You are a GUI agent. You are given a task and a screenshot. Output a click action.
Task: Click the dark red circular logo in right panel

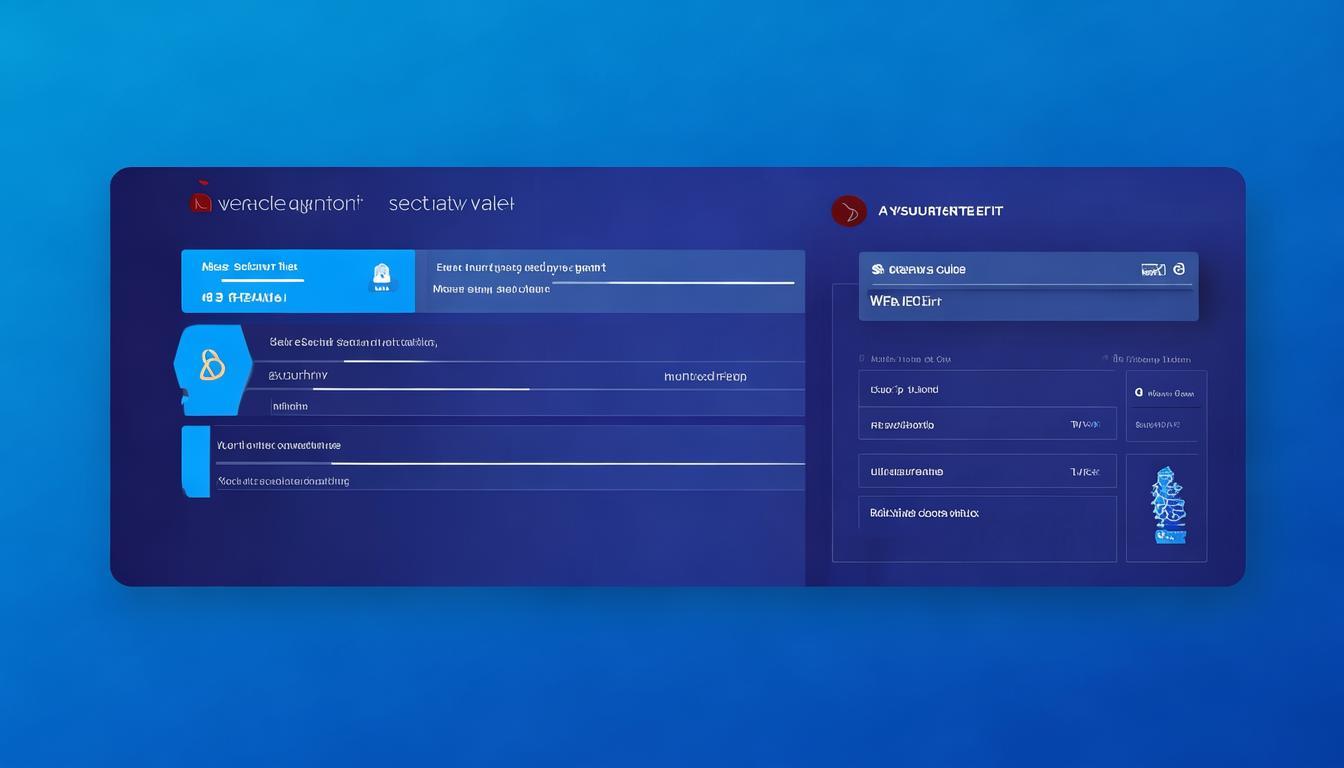pos(849,211)
